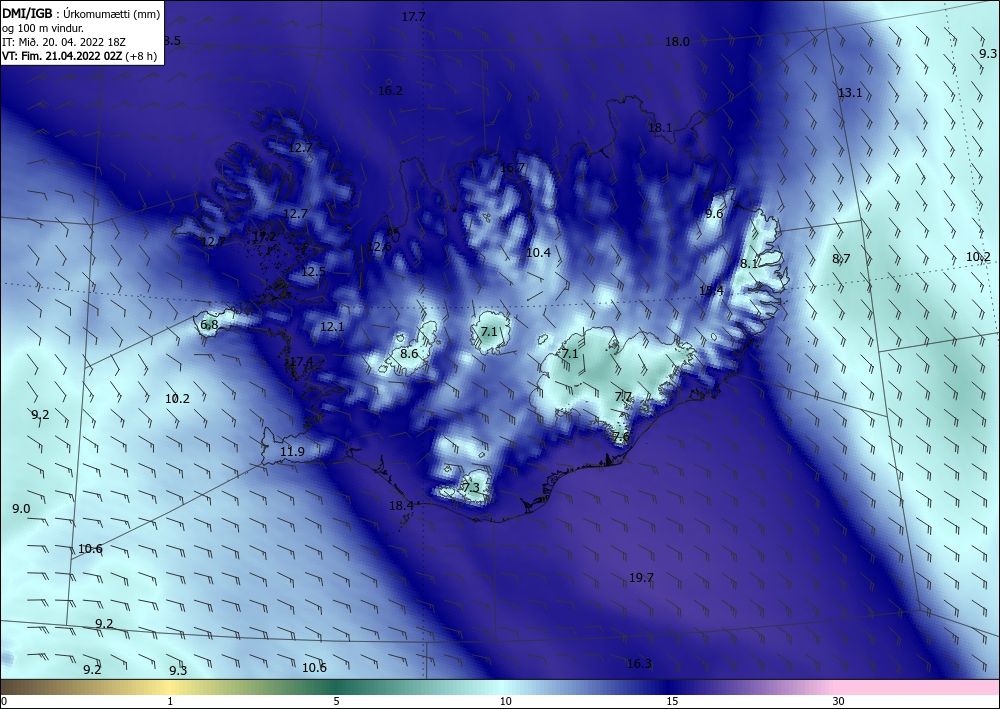Click the 16.3 value label

[639, 664]
